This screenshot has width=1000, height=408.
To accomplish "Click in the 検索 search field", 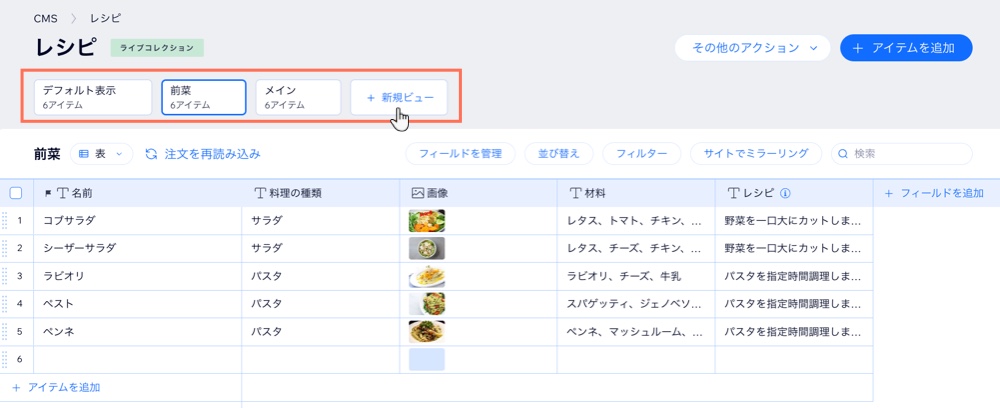I will pyautogui.click(x=905, y=154).
